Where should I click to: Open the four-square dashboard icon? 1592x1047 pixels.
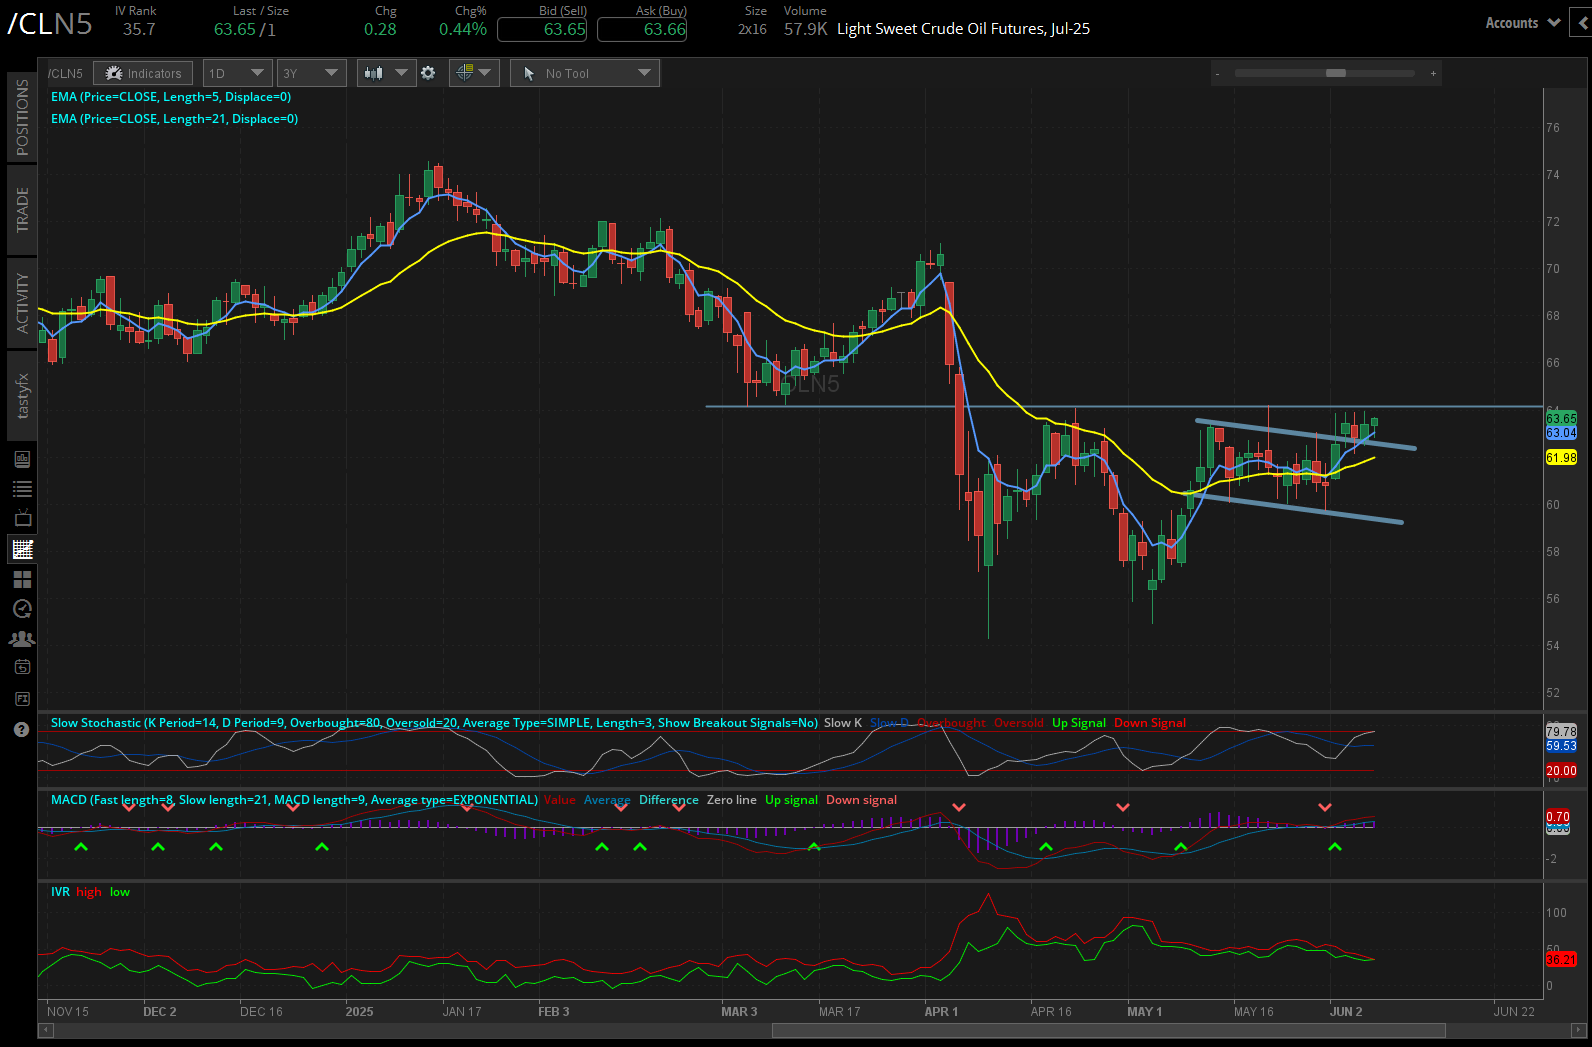[x=22, y=579]
